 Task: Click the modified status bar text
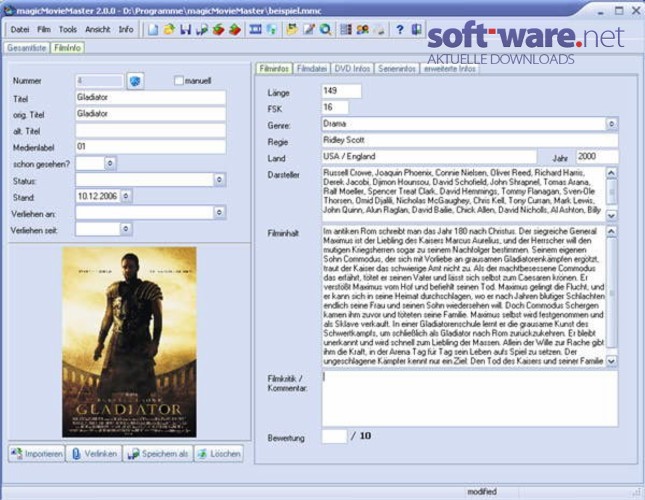[482, 492]
